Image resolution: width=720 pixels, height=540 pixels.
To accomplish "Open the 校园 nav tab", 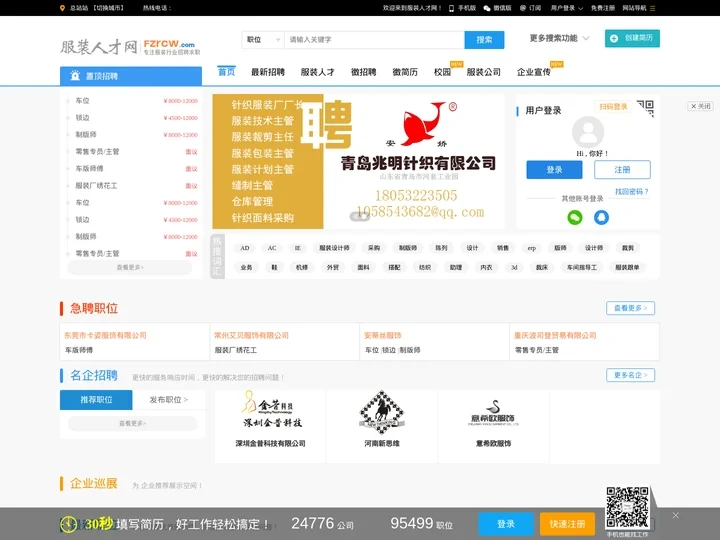I will (442, 72).
